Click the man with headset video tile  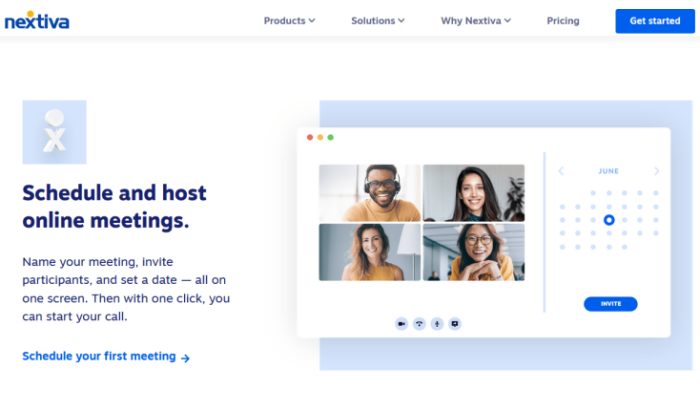point(370,193)
